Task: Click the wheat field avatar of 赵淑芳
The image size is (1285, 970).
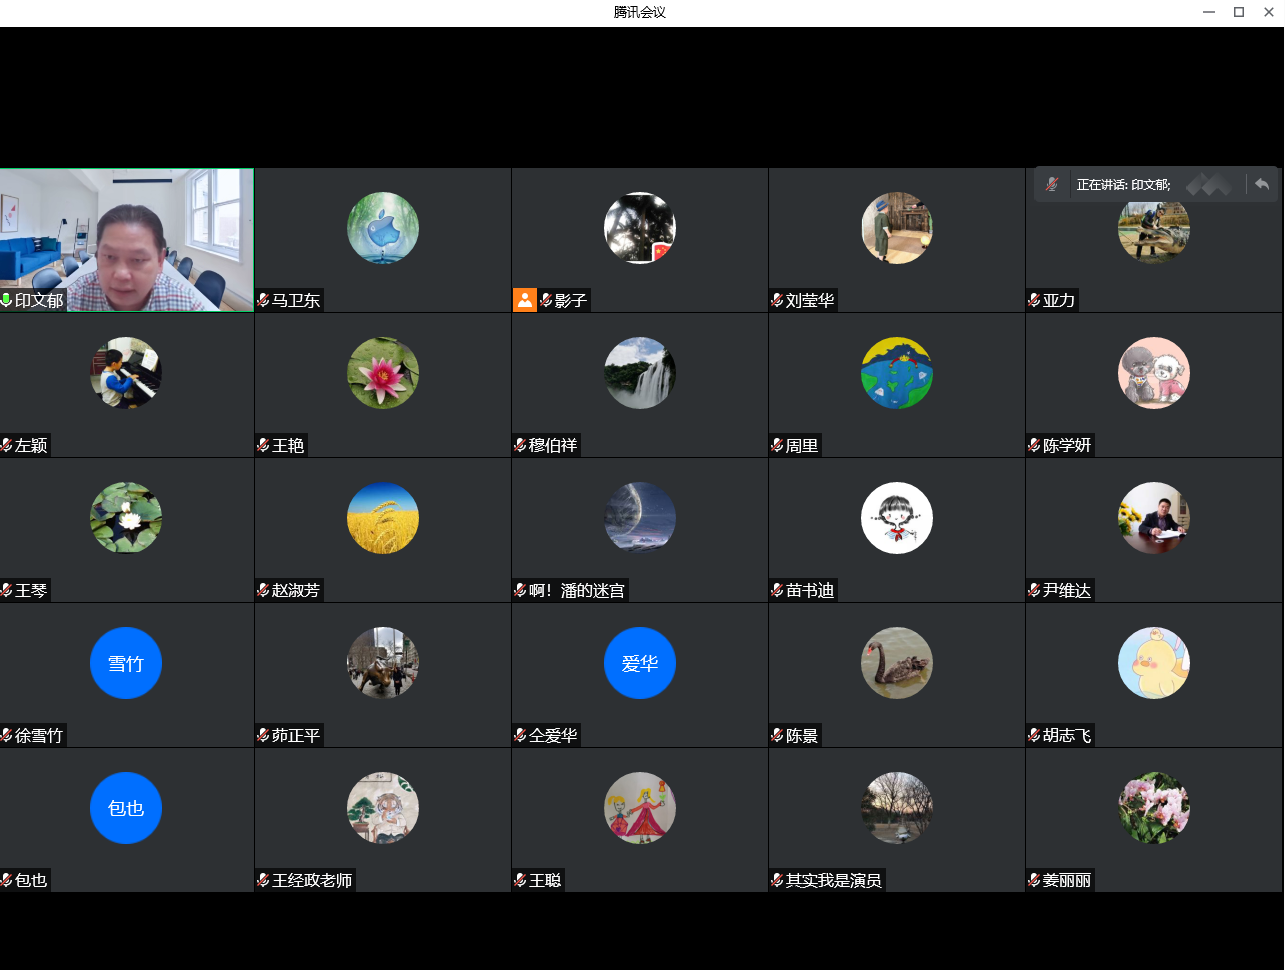Action: (383, 518)
